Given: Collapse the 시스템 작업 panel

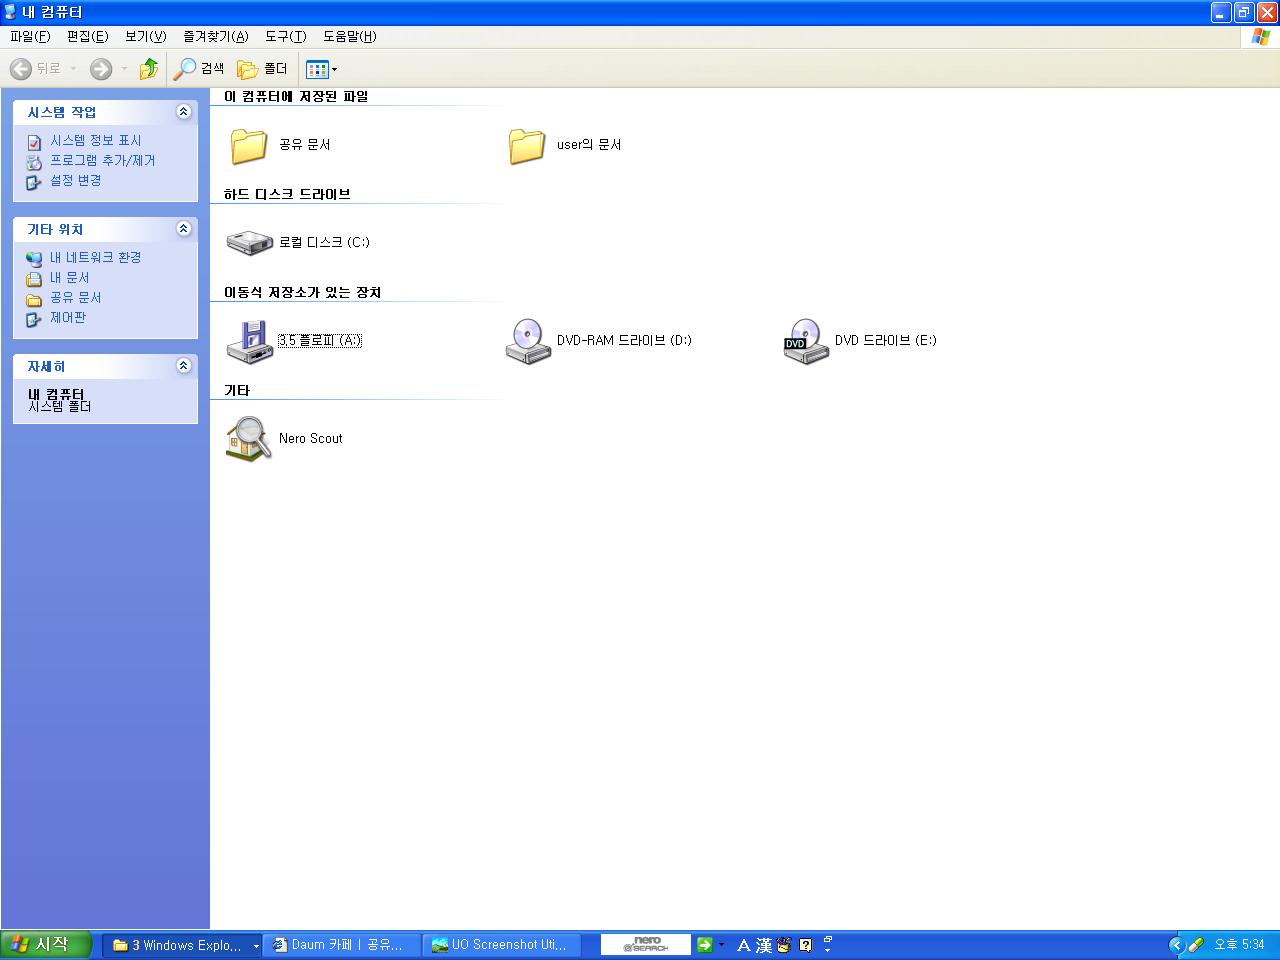Looking at the screenshot, I should (x=183, y=112).
